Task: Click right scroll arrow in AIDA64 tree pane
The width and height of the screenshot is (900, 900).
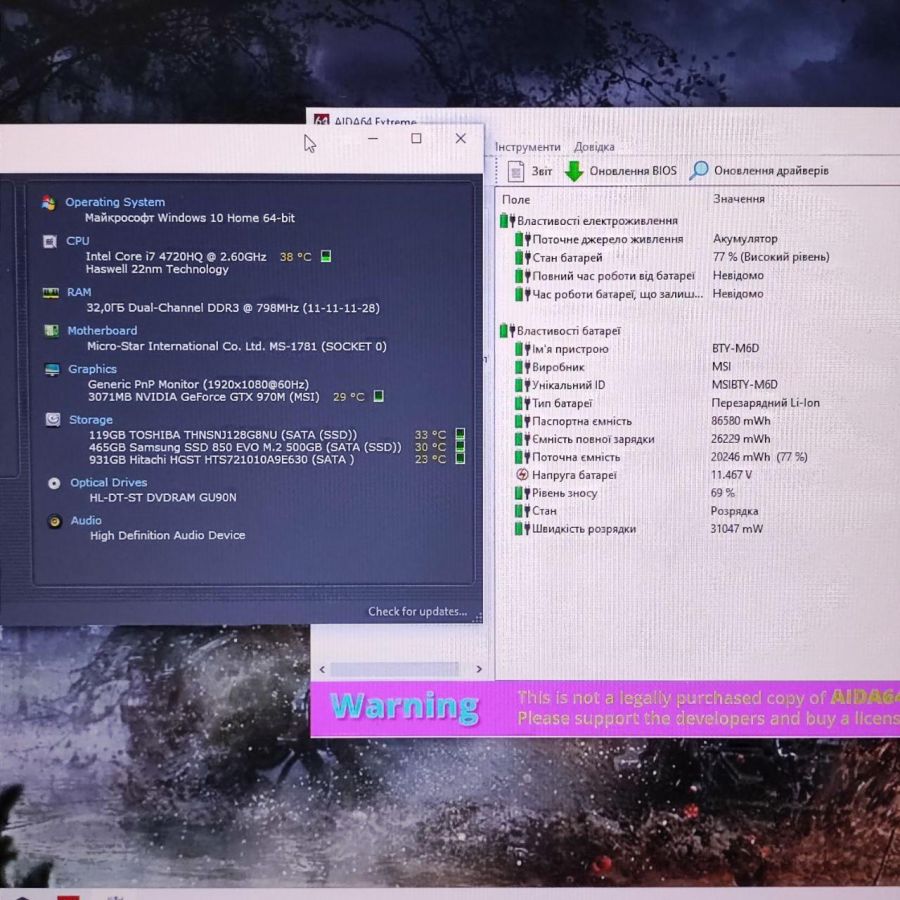Action: click(479, 669)
